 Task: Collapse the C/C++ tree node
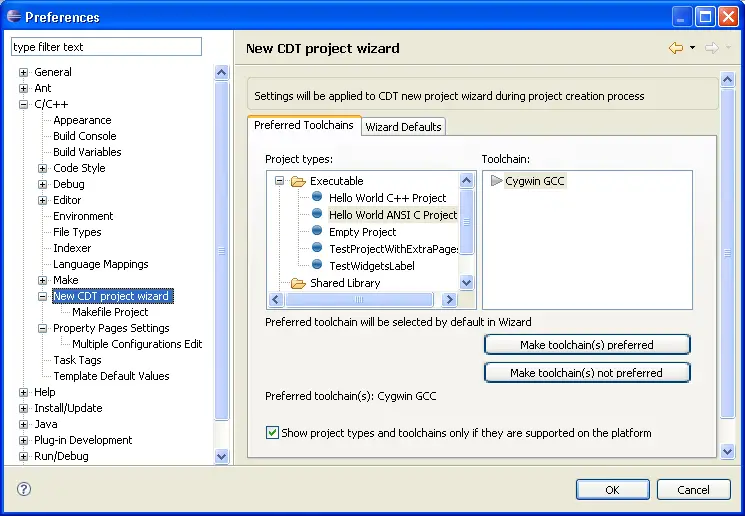(x=24, y=104)
